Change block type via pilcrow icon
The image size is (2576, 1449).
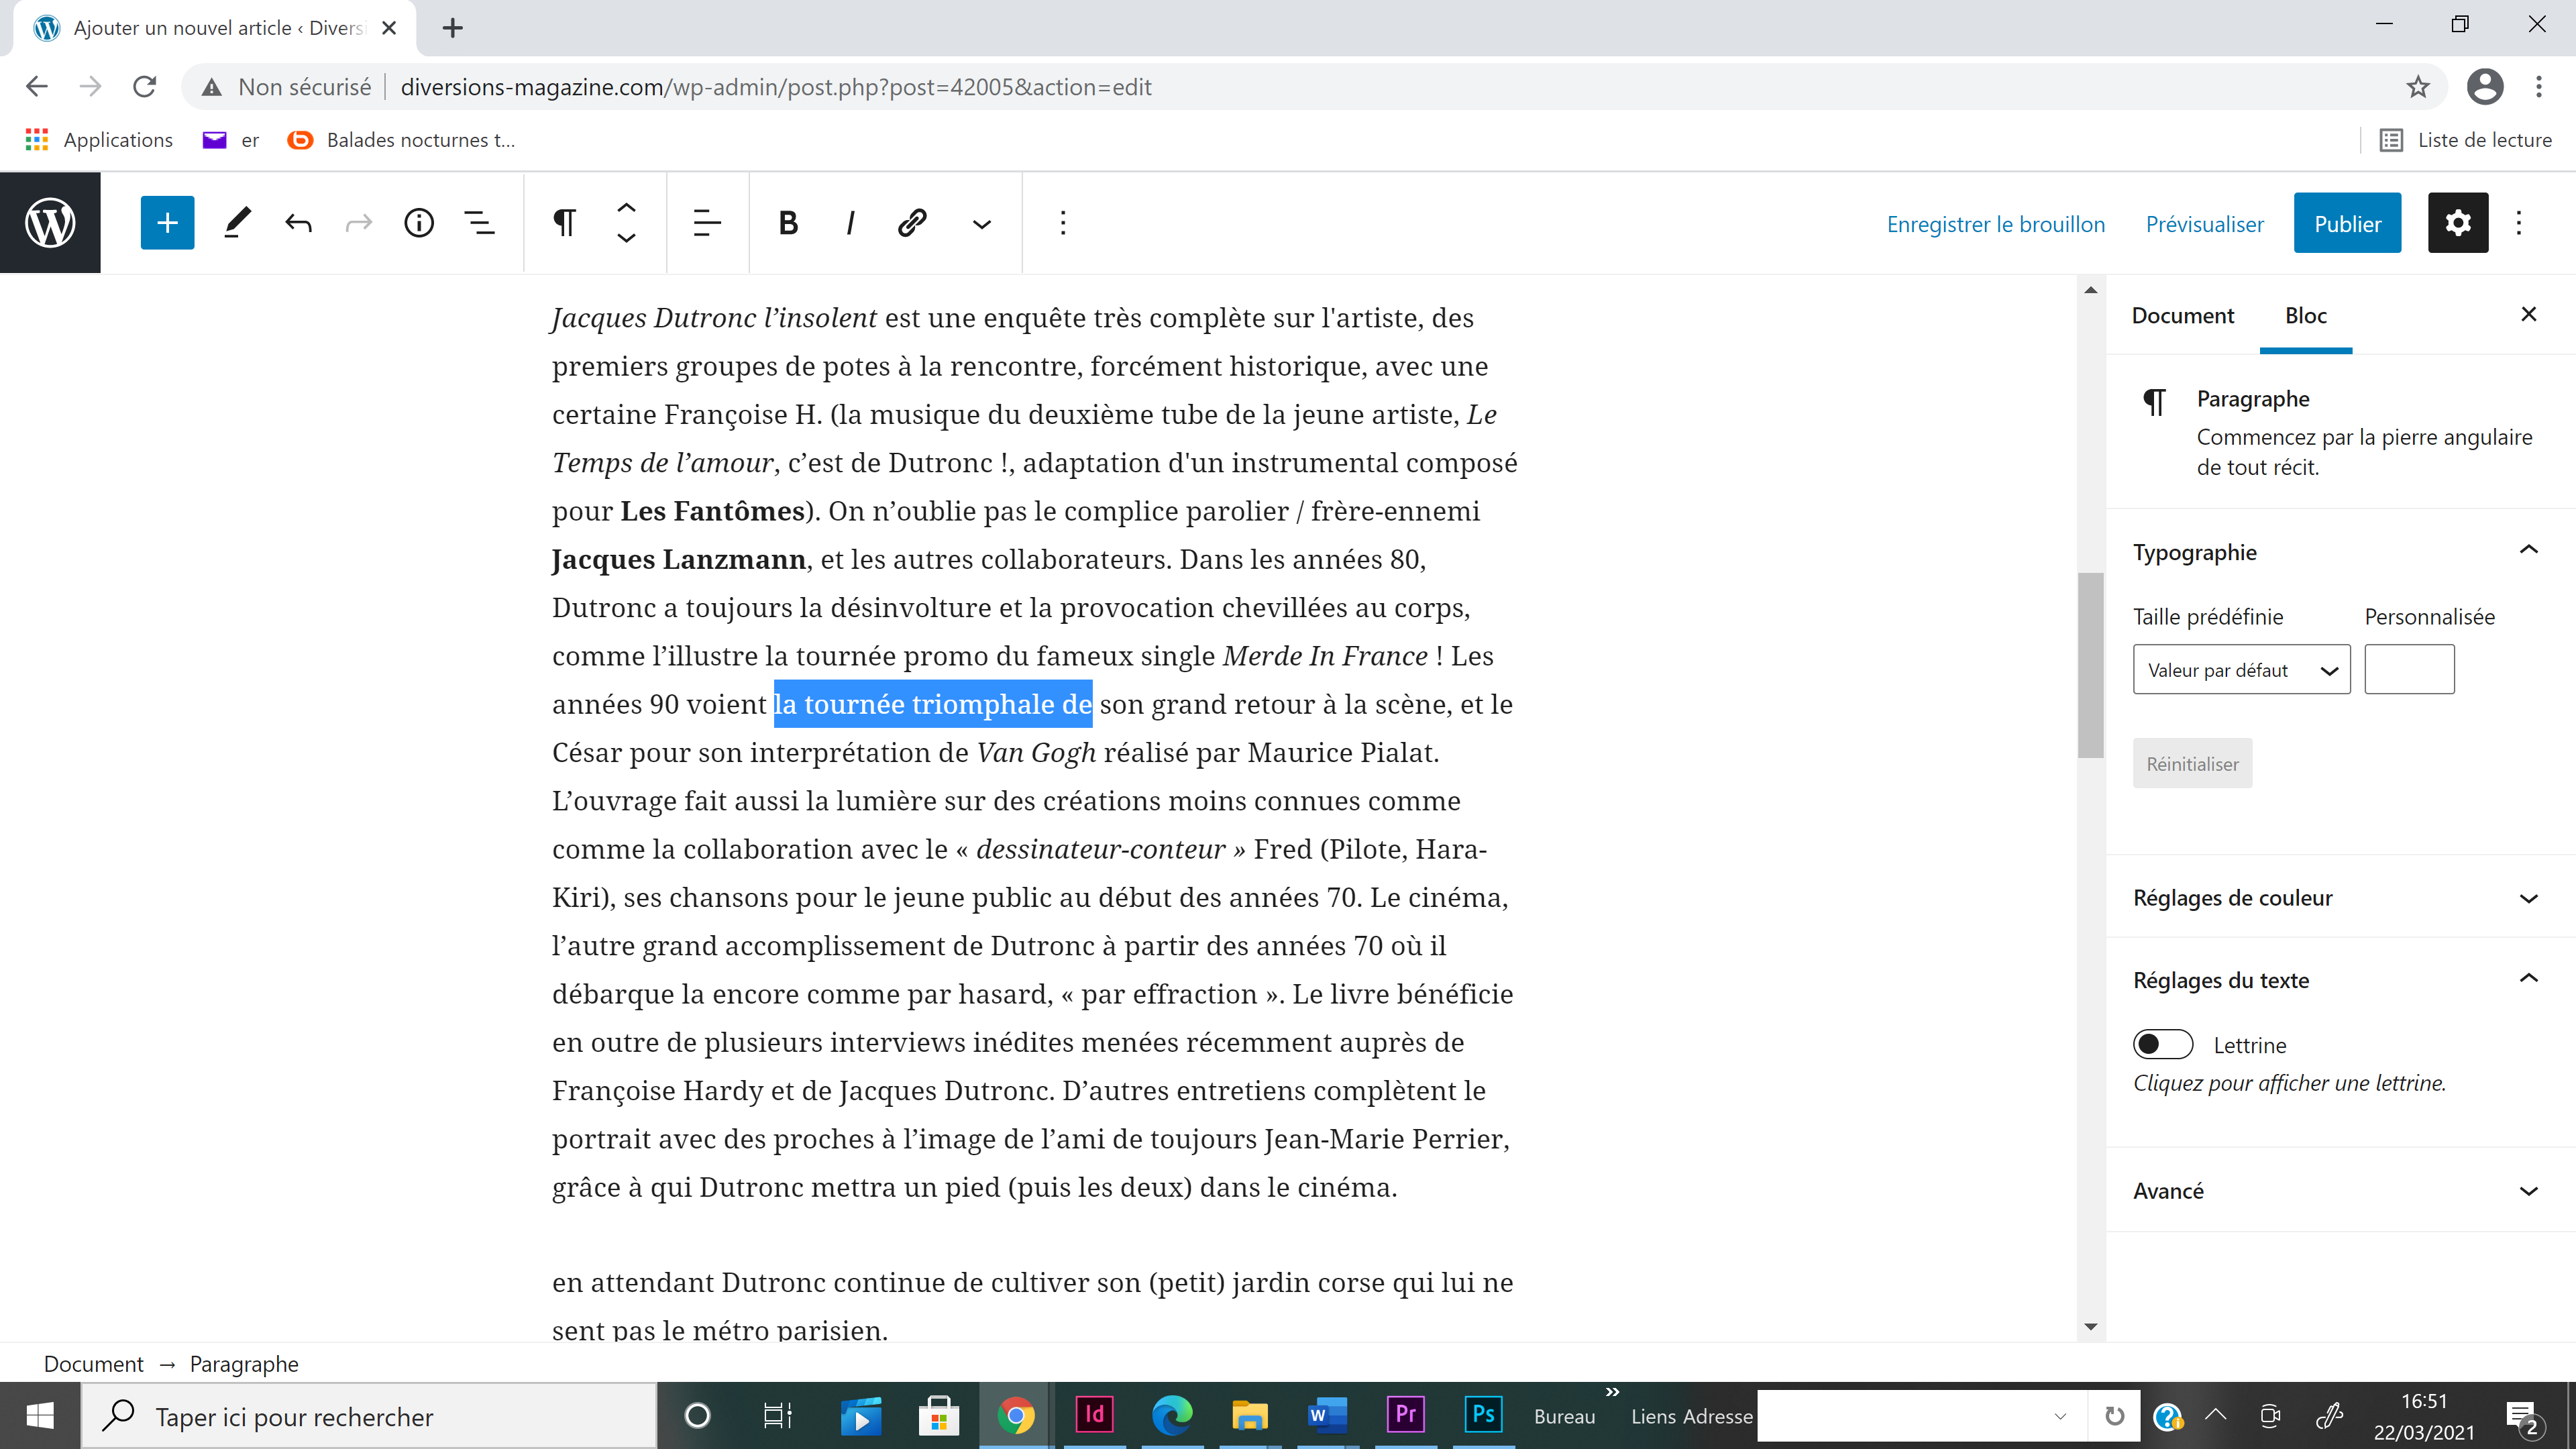pyautogui.click(x=565, y=223)
